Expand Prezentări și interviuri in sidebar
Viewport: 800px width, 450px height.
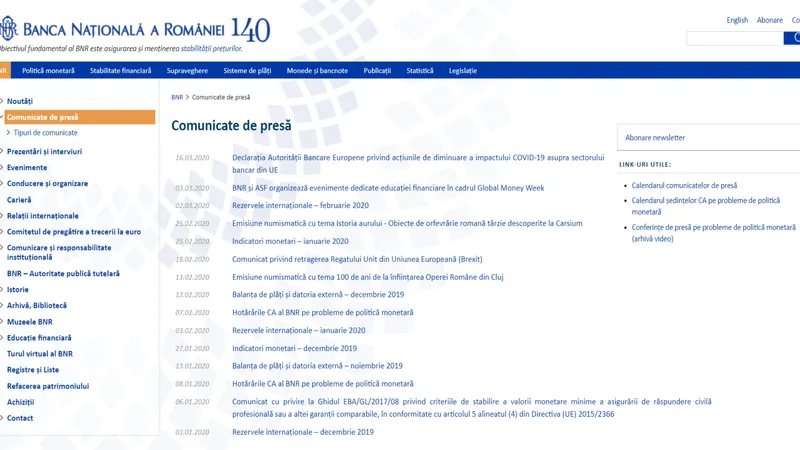(44, 152)
